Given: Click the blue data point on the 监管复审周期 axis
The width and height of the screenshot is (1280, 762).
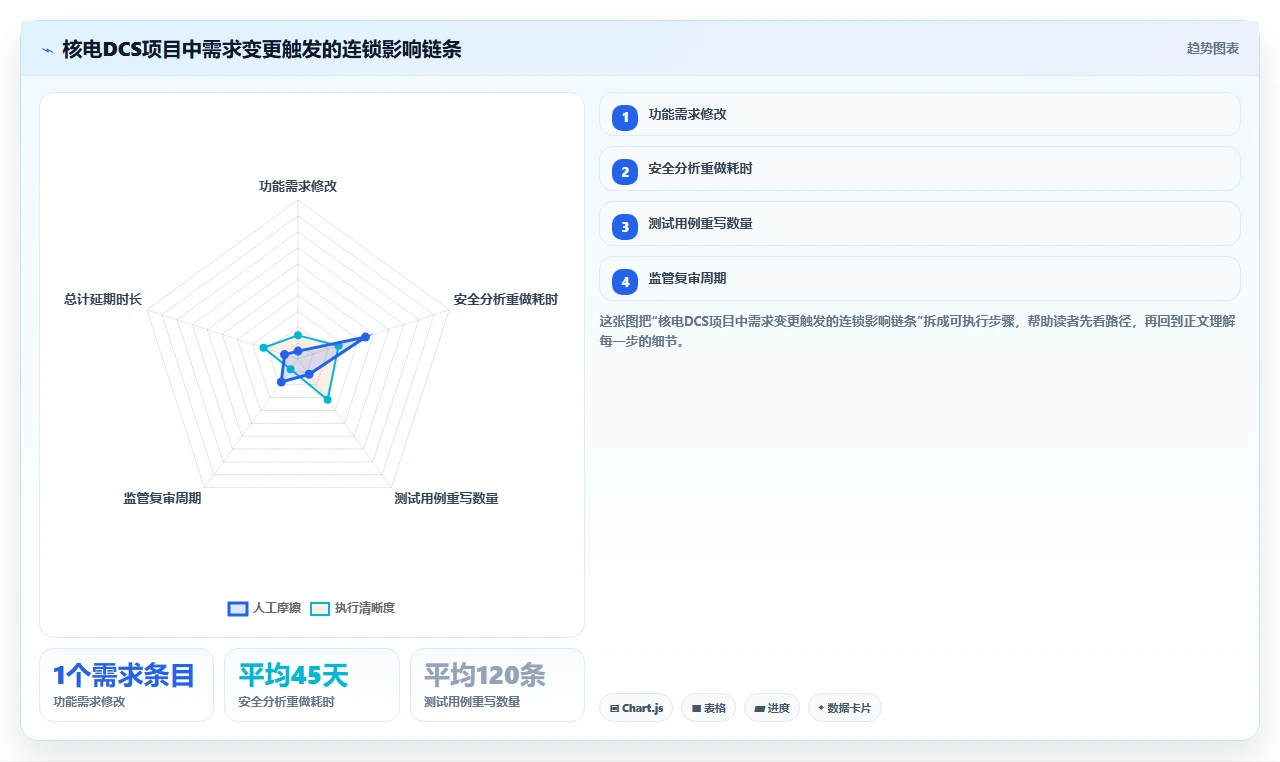Looking at the screenshot, I should click(x=281, y=381).
